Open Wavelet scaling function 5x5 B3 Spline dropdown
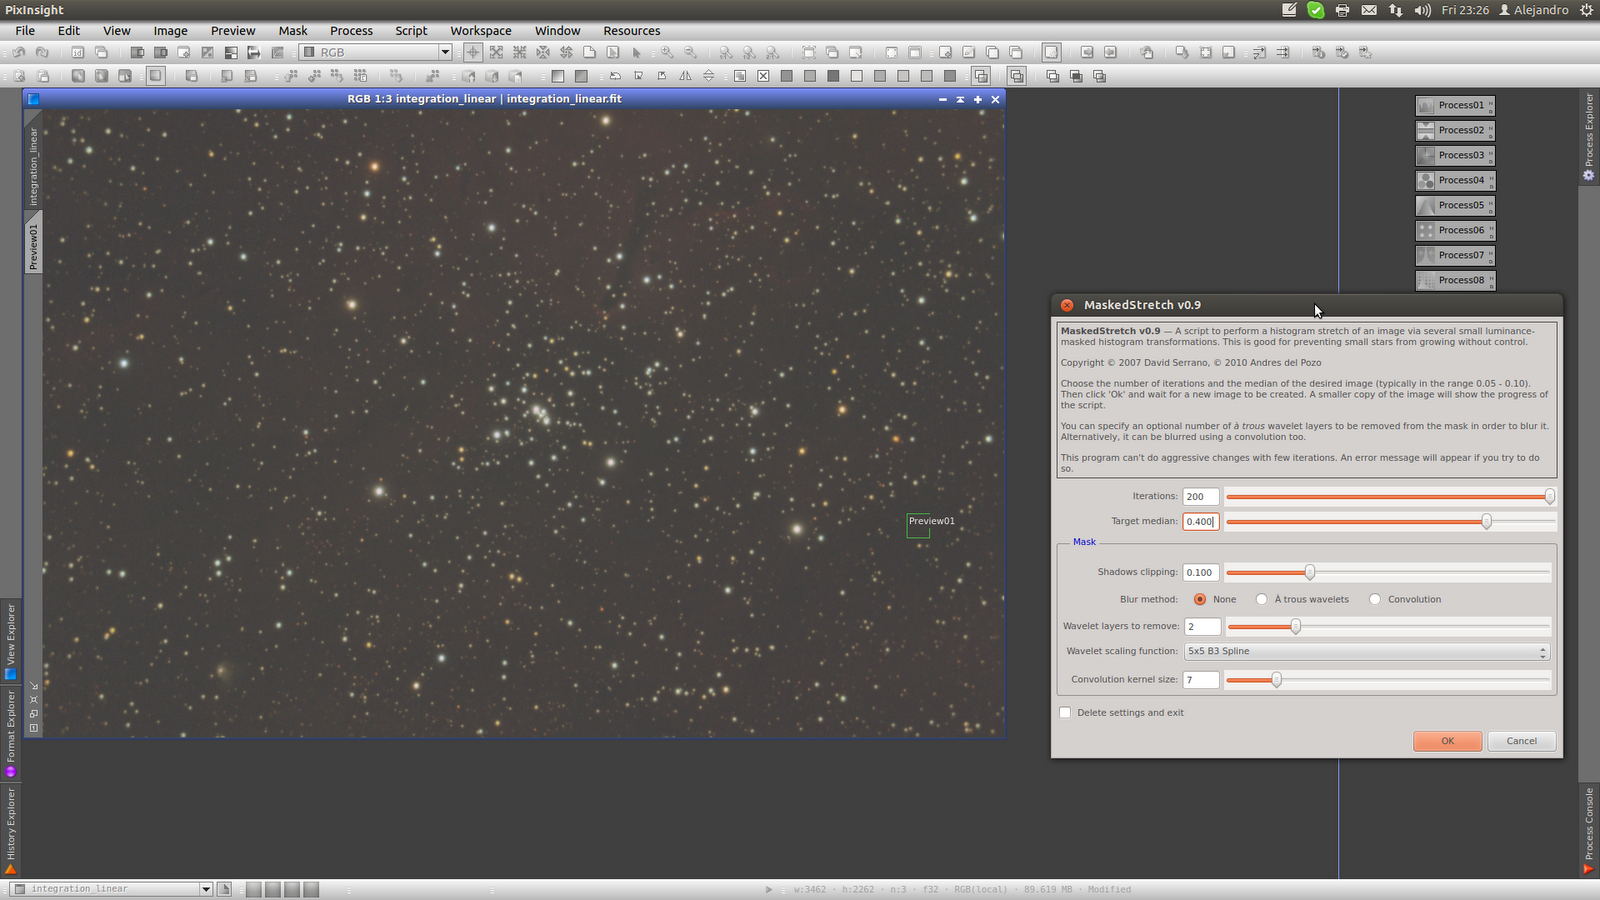The width and height of the screenshot is (1600, 900). click(1367, 651)
